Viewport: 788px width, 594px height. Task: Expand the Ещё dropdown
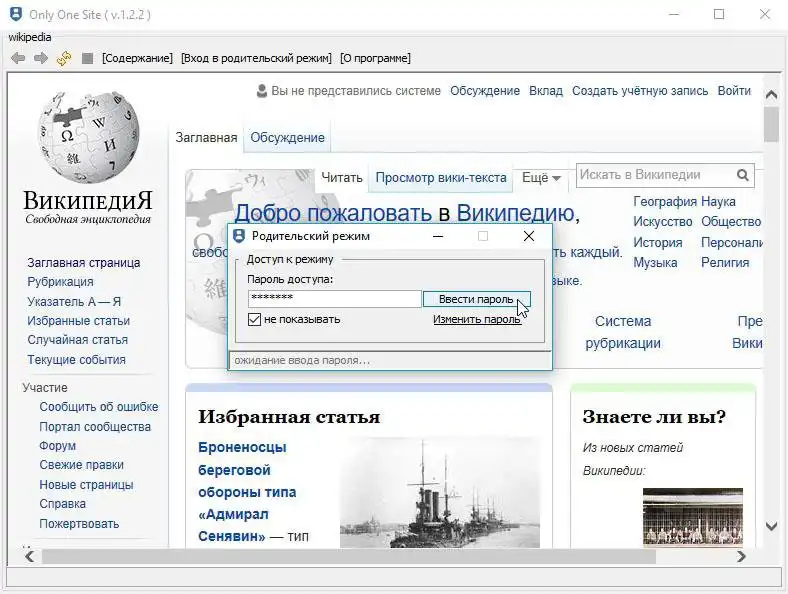pyautogui.click(x=541, y=177)
